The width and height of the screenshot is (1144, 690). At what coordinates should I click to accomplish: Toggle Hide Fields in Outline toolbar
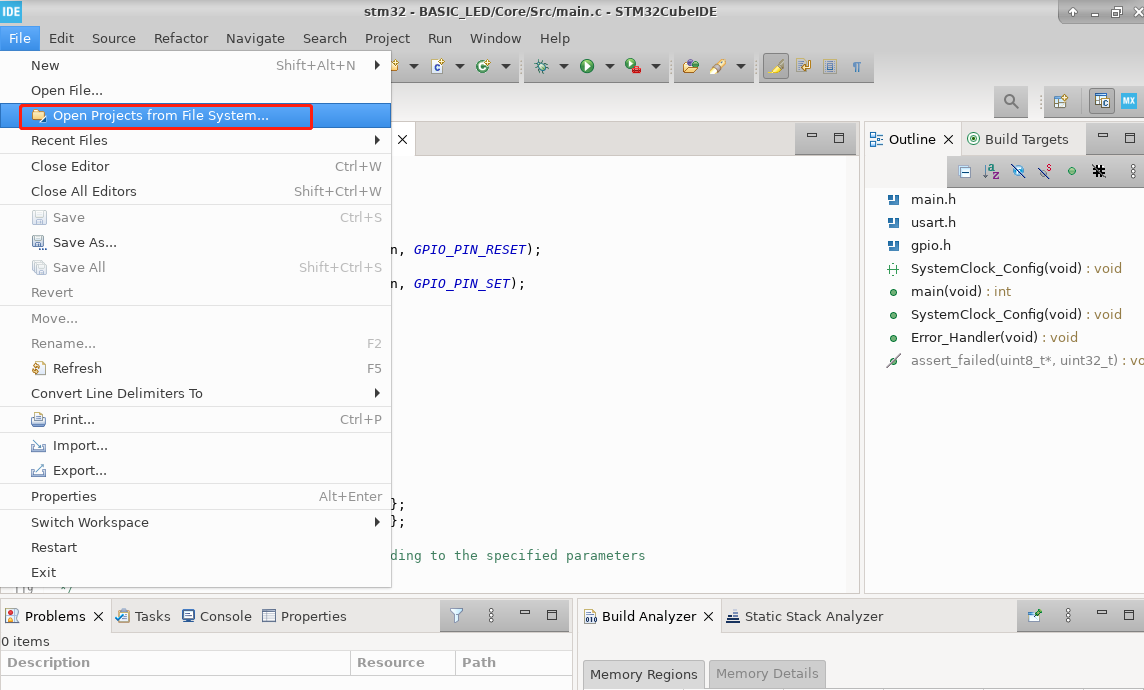[1018, 171]
